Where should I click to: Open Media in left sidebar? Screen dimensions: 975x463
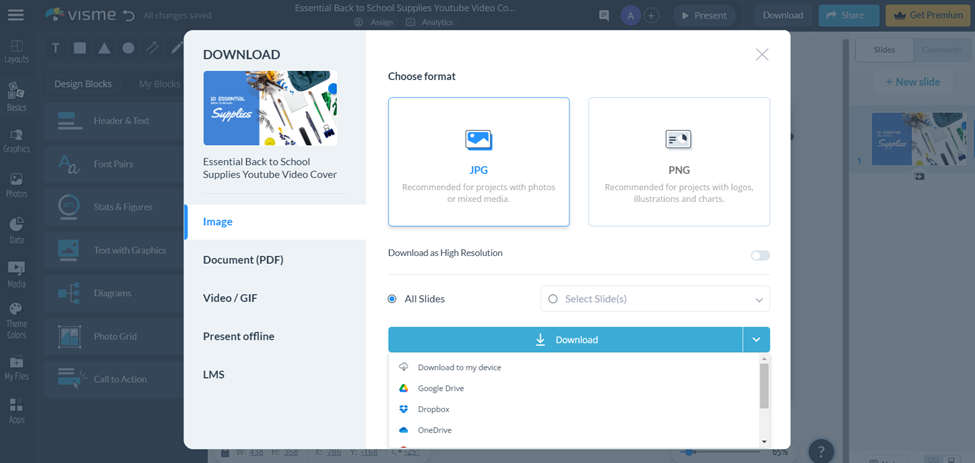pos(17,275)
